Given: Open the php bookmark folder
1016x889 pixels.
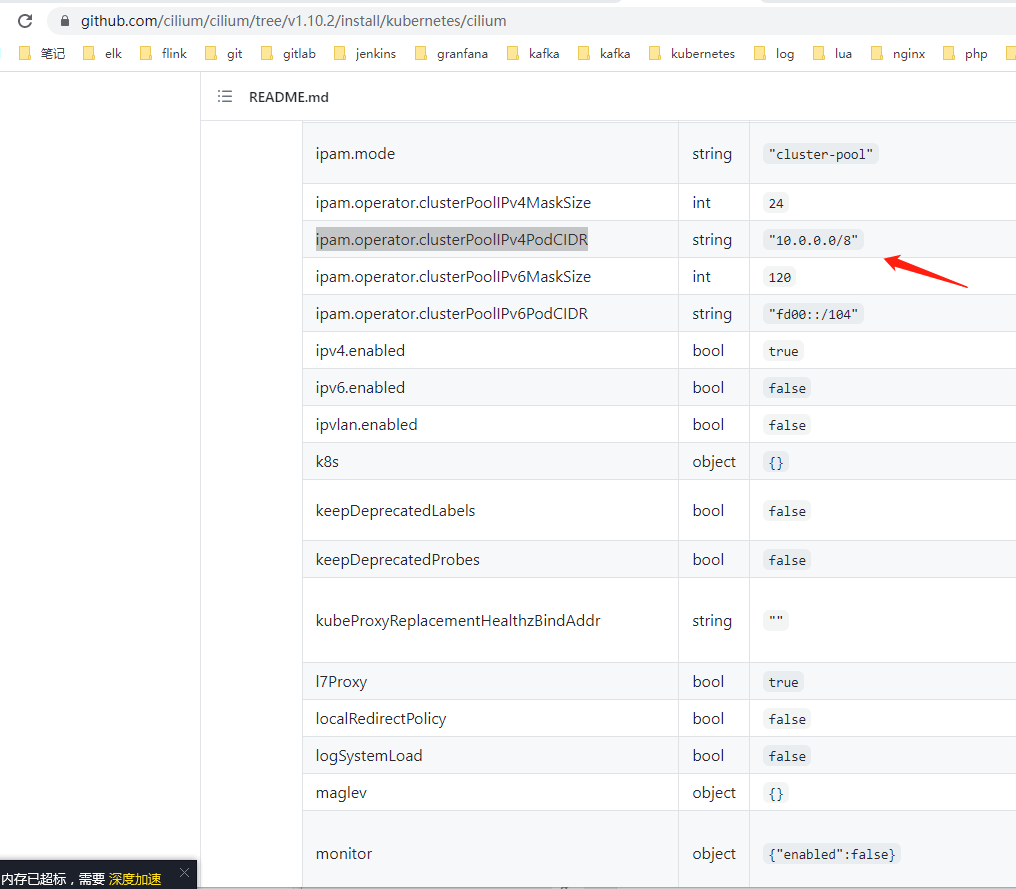Looking at the screenshot, I should (x=965, y=53).
